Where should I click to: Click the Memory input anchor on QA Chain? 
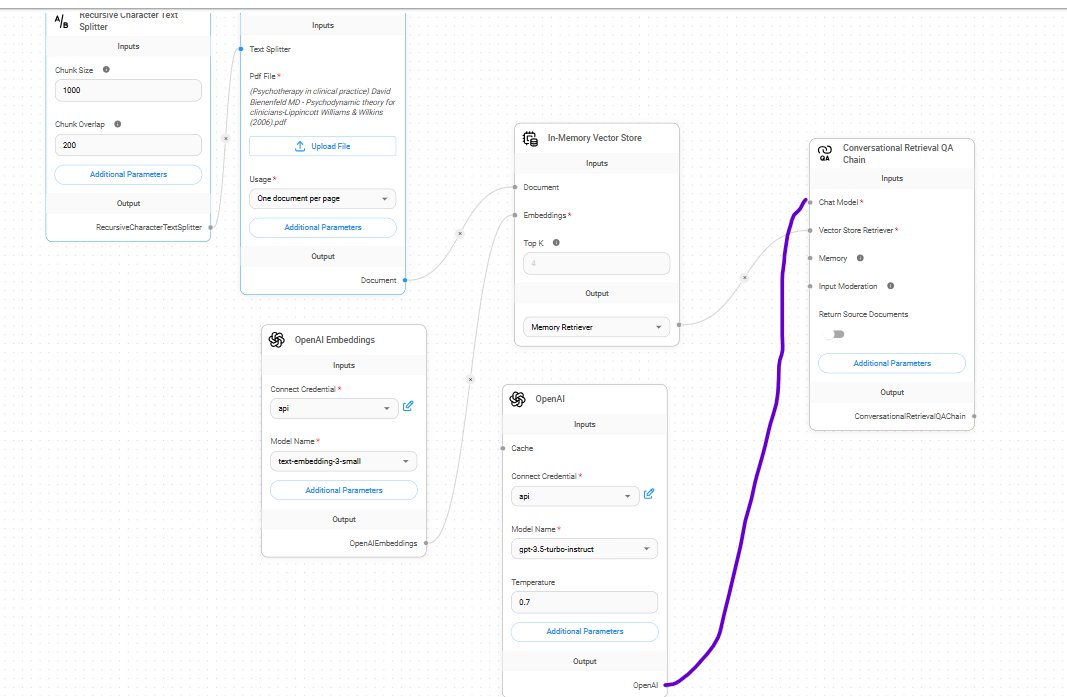[x=810, y=258]
